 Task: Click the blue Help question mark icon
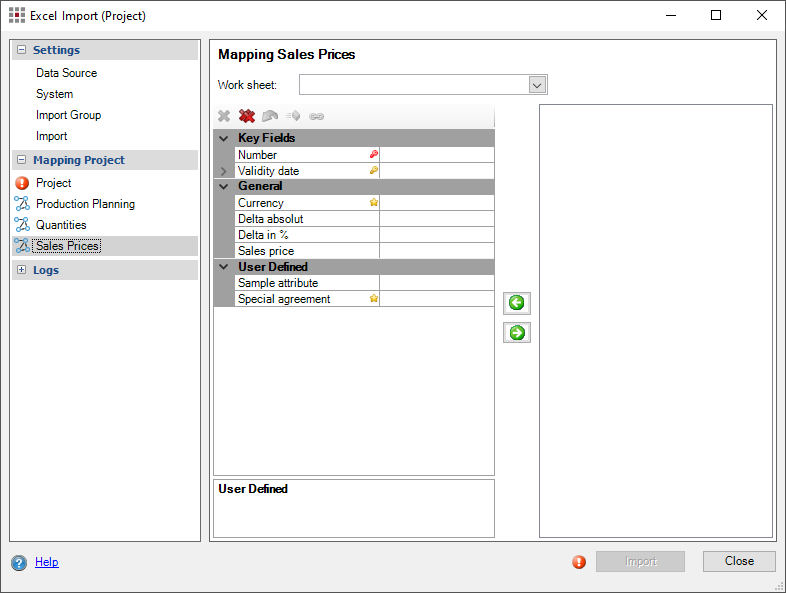(19, 563)
